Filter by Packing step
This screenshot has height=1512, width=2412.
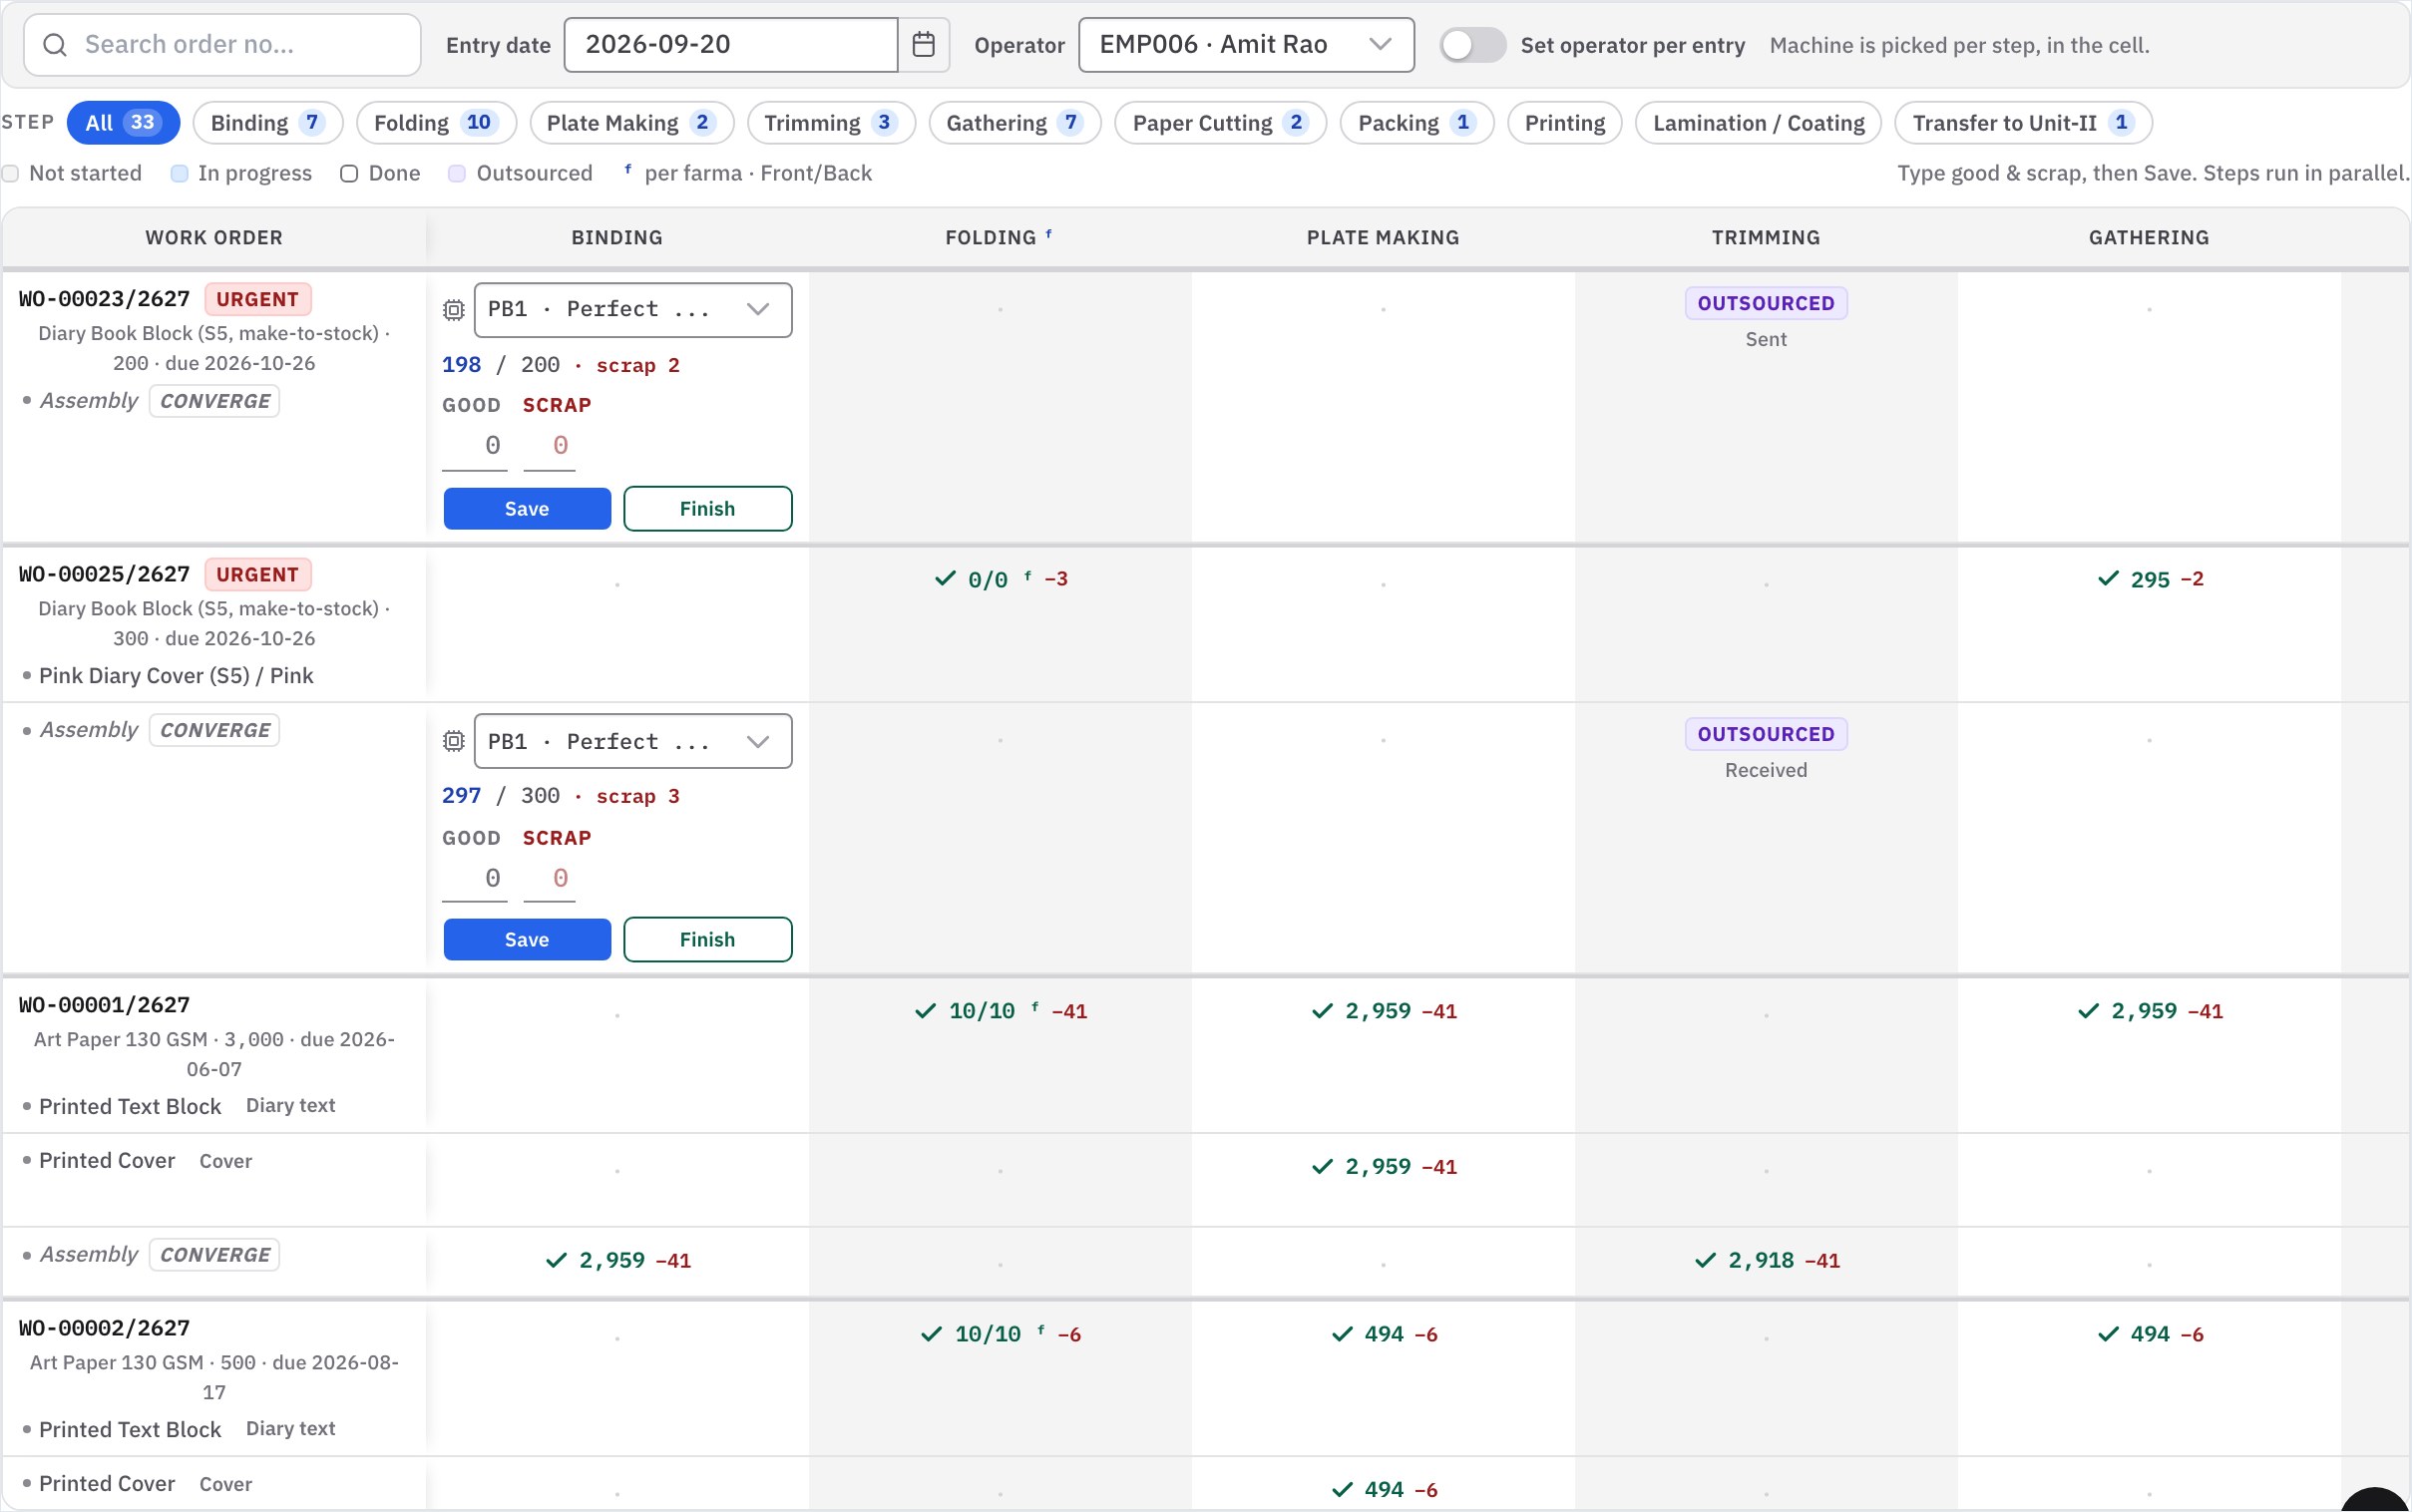click(1417, 123)
